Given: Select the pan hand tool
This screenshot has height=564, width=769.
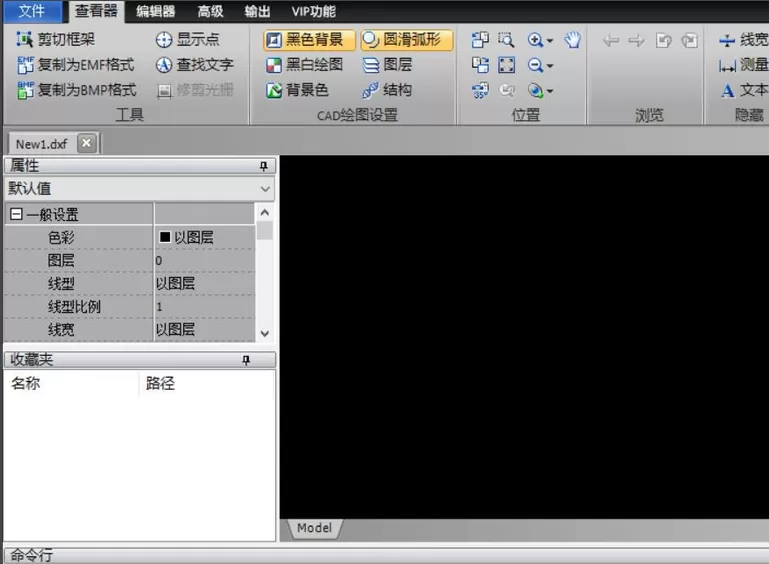Looking at the screenshot, I should 572,40.
